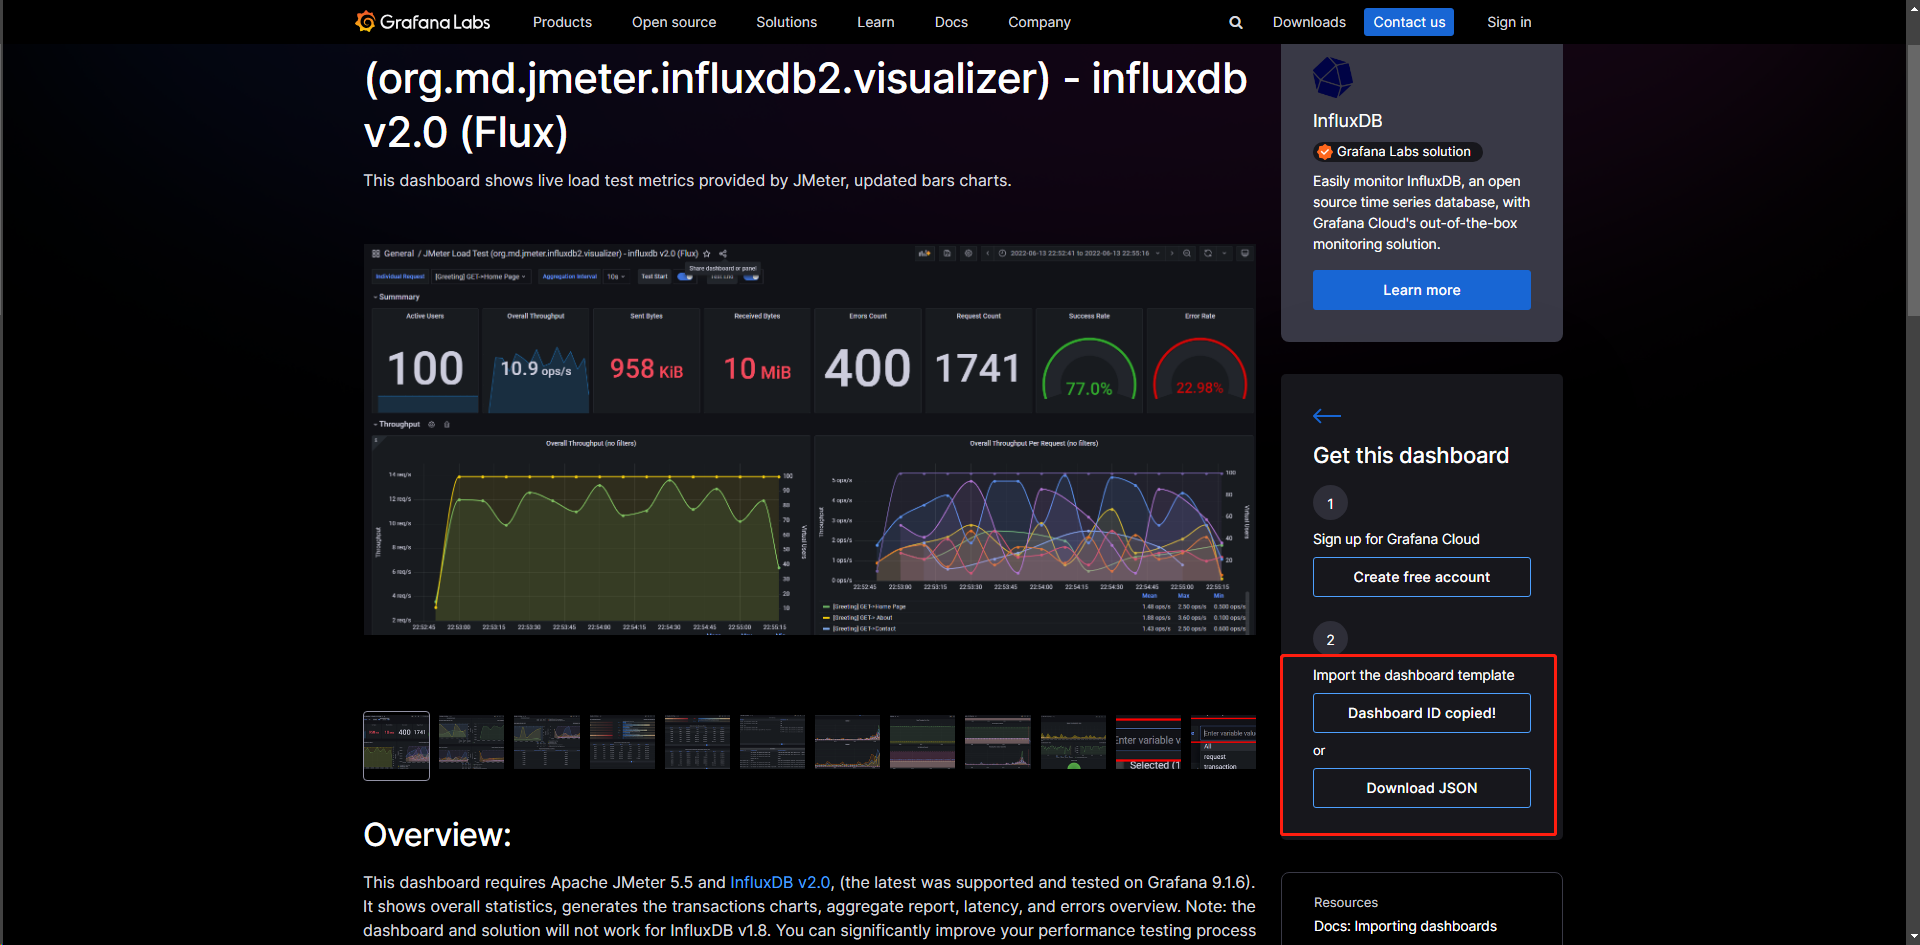Click the Dashboard ID copied! button
This screenshot has width=1920, height=945.
(x=1421, y=713)
